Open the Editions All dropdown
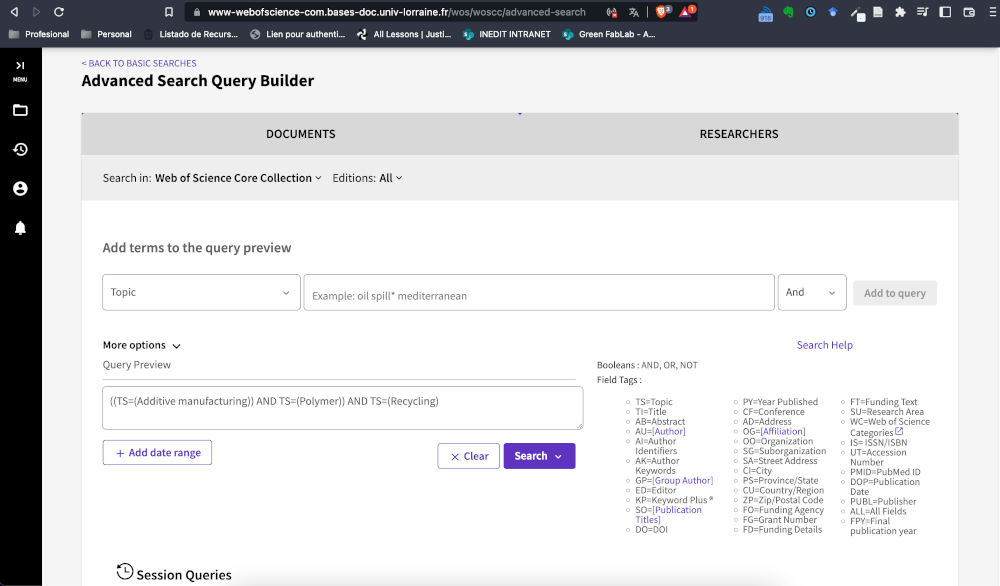Screen dimensions: 1000x586 [390, 178]
